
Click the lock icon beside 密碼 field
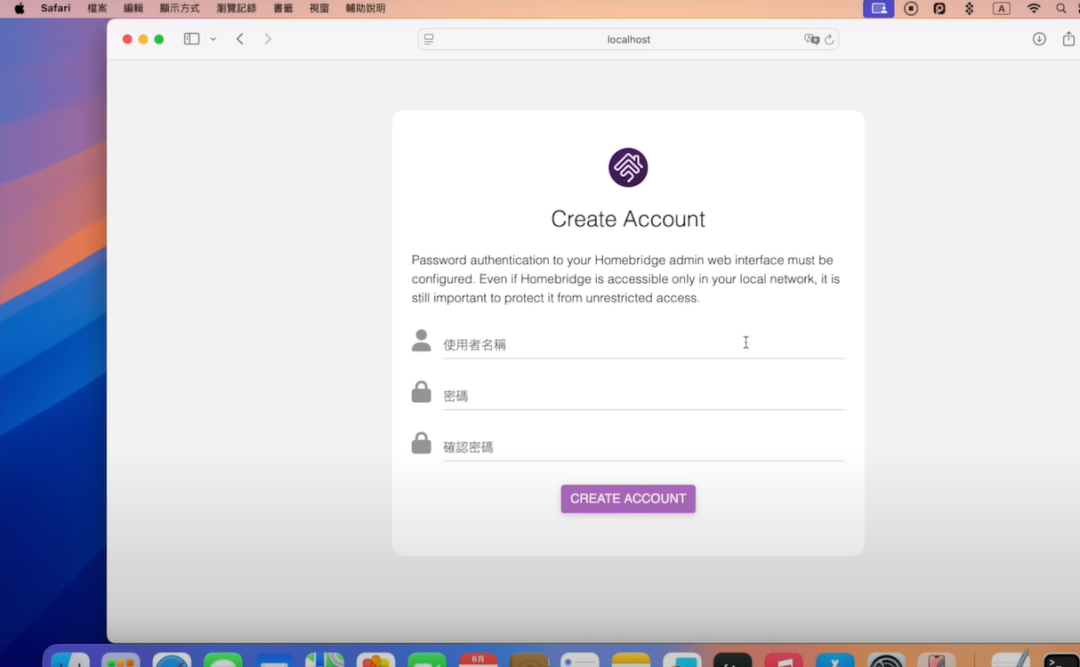click(421, 391)
